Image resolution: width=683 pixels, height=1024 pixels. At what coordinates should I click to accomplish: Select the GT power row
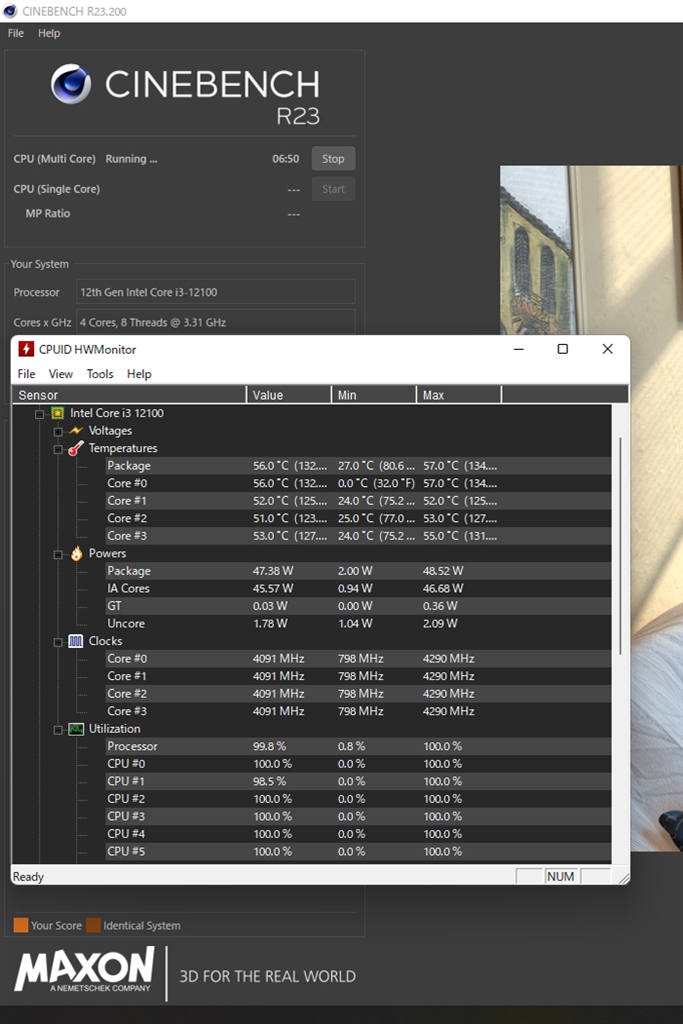click(358, 606)
